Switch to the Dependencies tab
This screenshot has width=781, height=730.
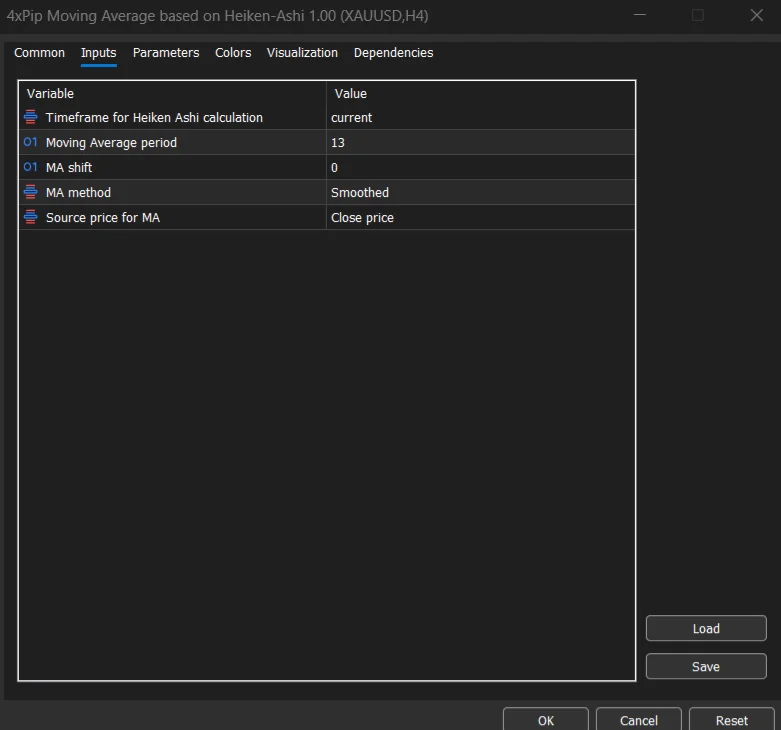[x=393, y=53]
